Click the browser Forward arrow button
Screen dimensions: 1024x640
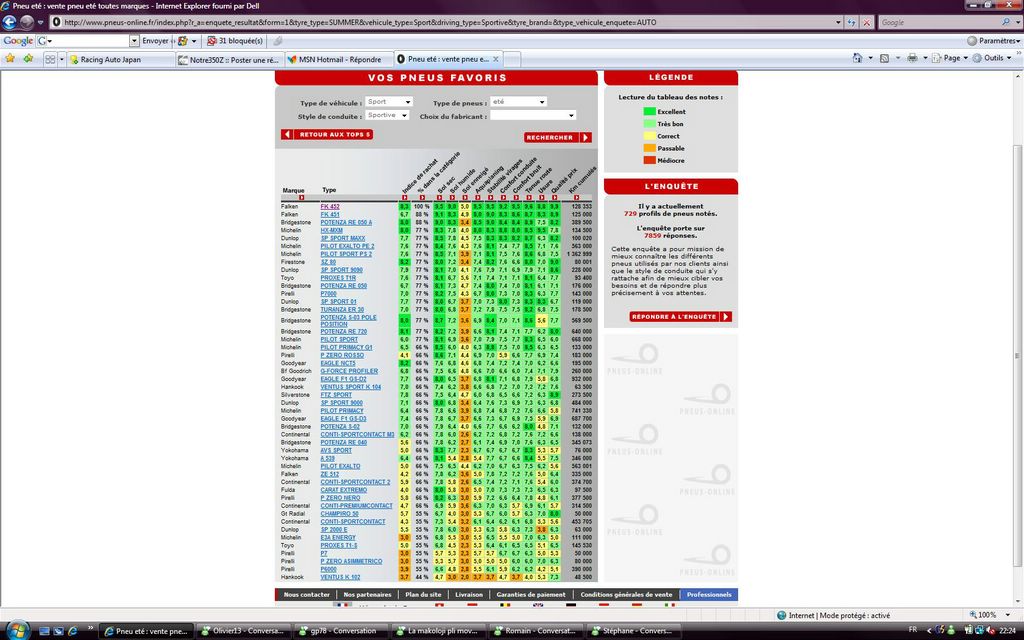(26, 22)
